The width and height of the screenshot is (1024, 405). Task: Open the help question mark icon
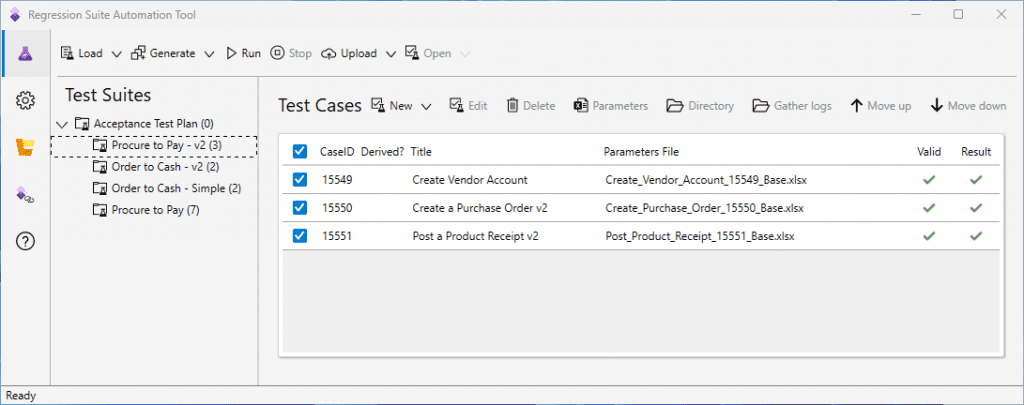(x=25, y=242)
